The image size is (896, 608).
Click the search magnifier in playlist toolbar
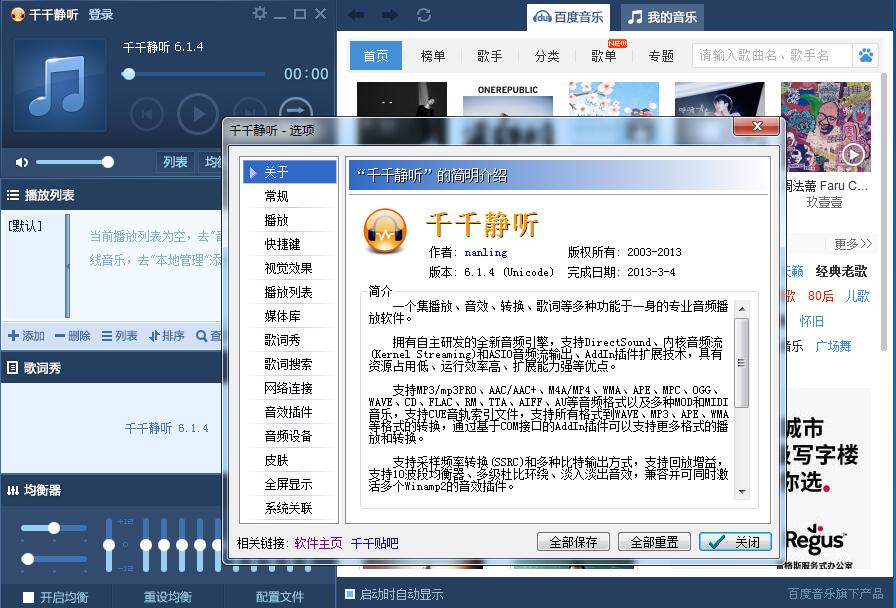(201, 336)
